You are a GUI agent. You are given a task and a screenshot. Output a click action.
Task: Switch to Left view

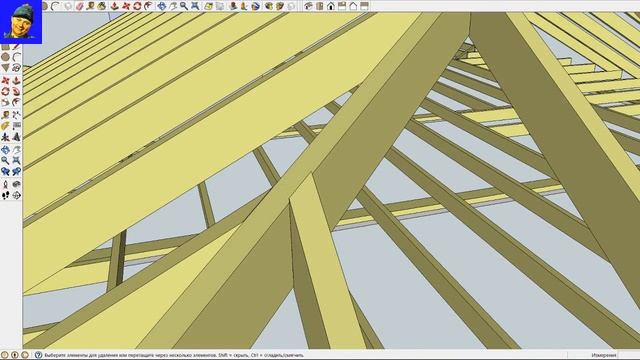point(364,6)
